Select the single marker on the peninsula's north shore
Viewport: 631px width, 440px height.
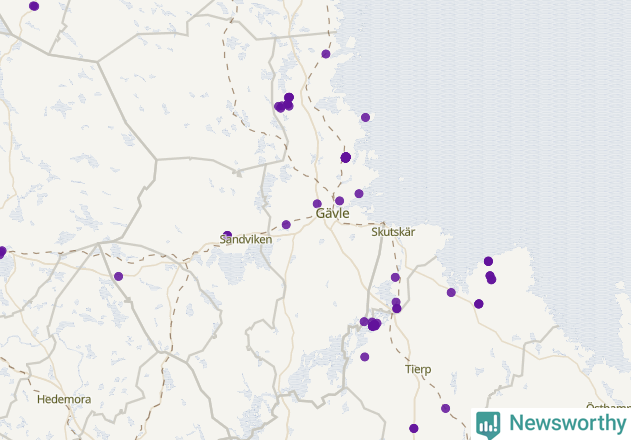[488, 261]
